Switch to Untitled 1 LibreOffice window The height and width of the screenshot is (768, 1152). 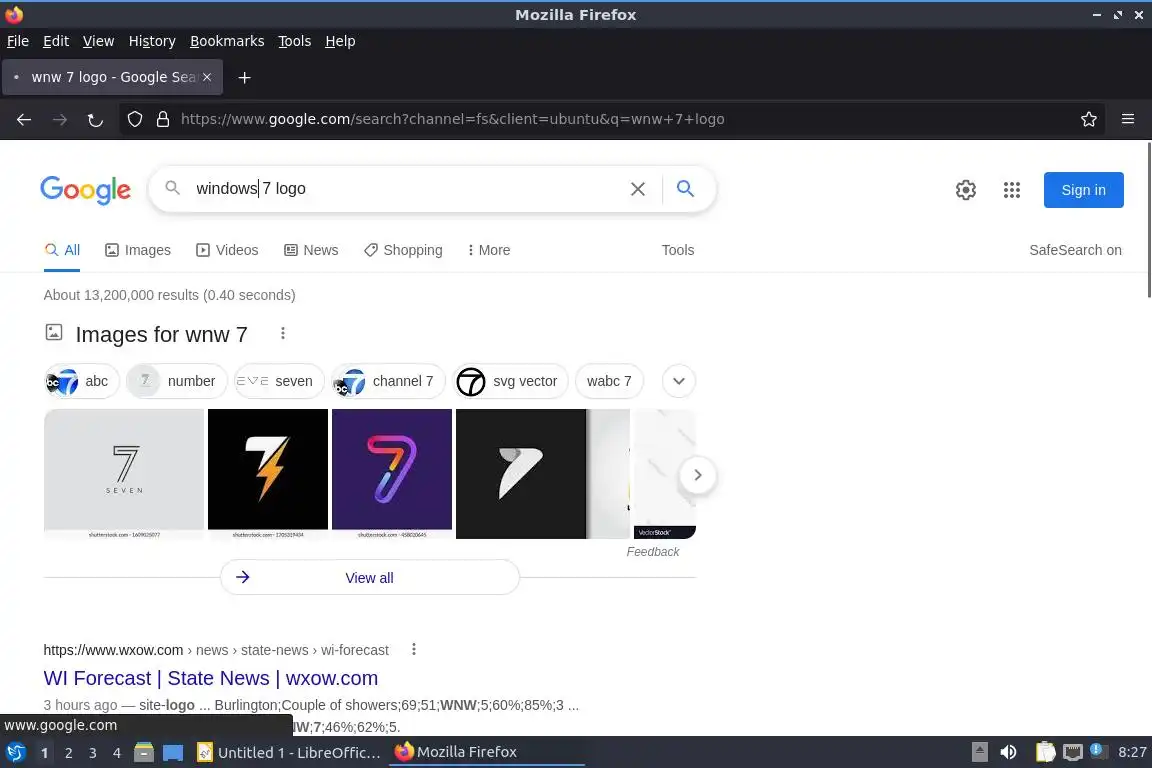289,753
